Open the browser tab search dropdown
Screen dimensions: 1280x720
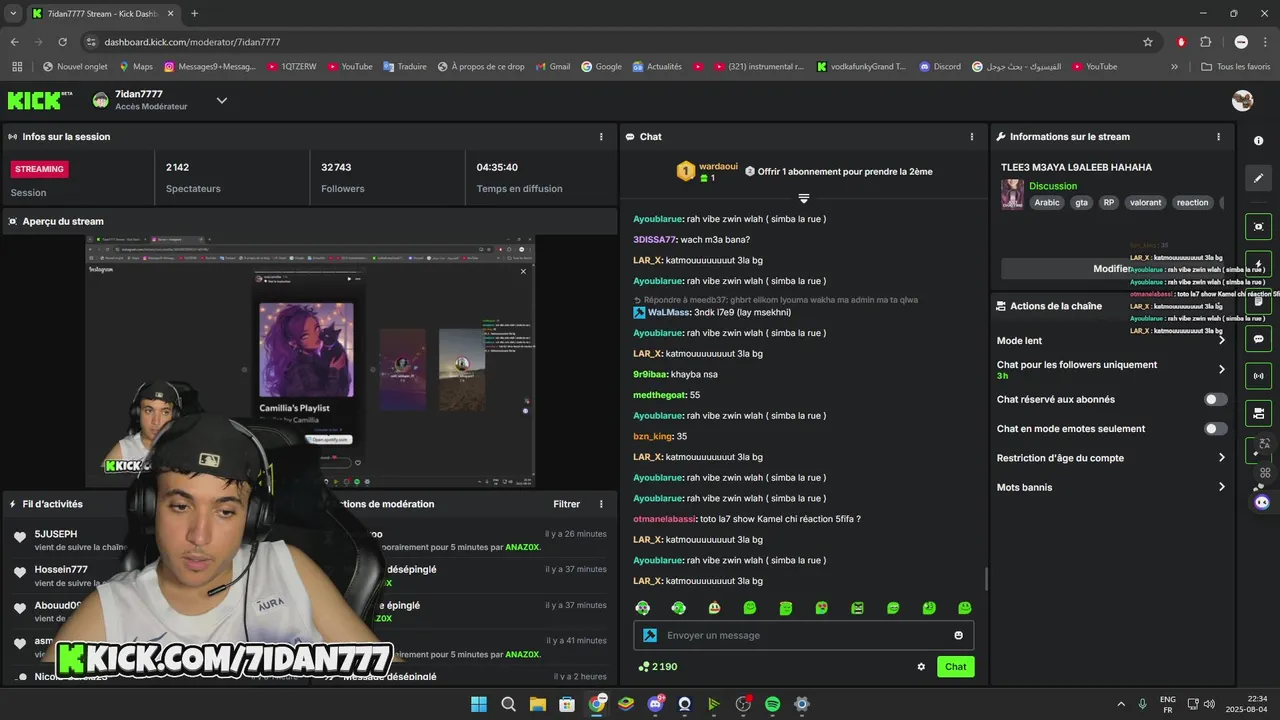click(x=13, y=14)
